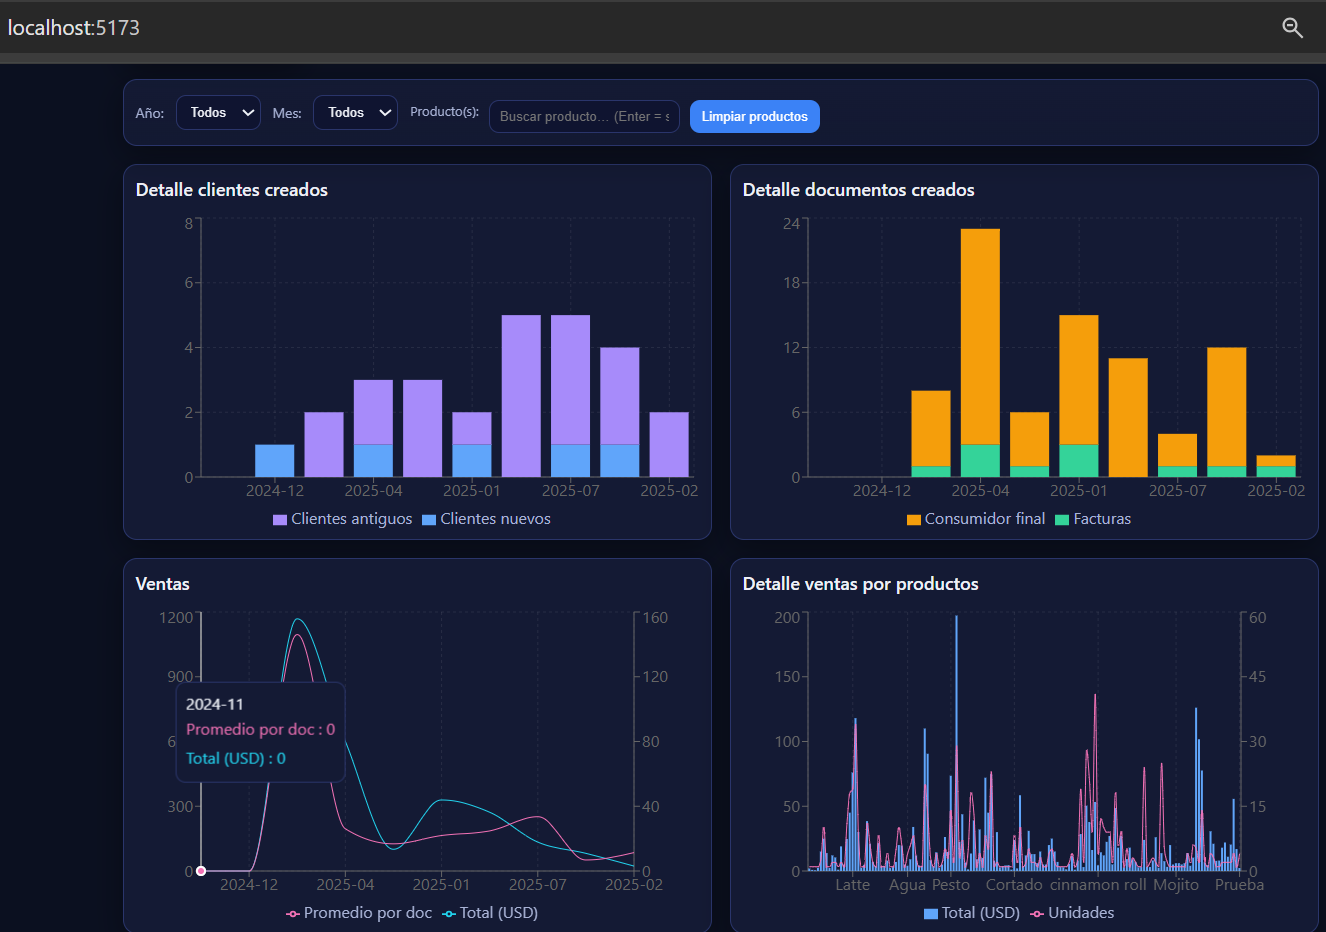Click Total (USD) cyan legend icon in Ventas
The width and height of the screenshot is (1326, 932).
[x=449, y=914]
